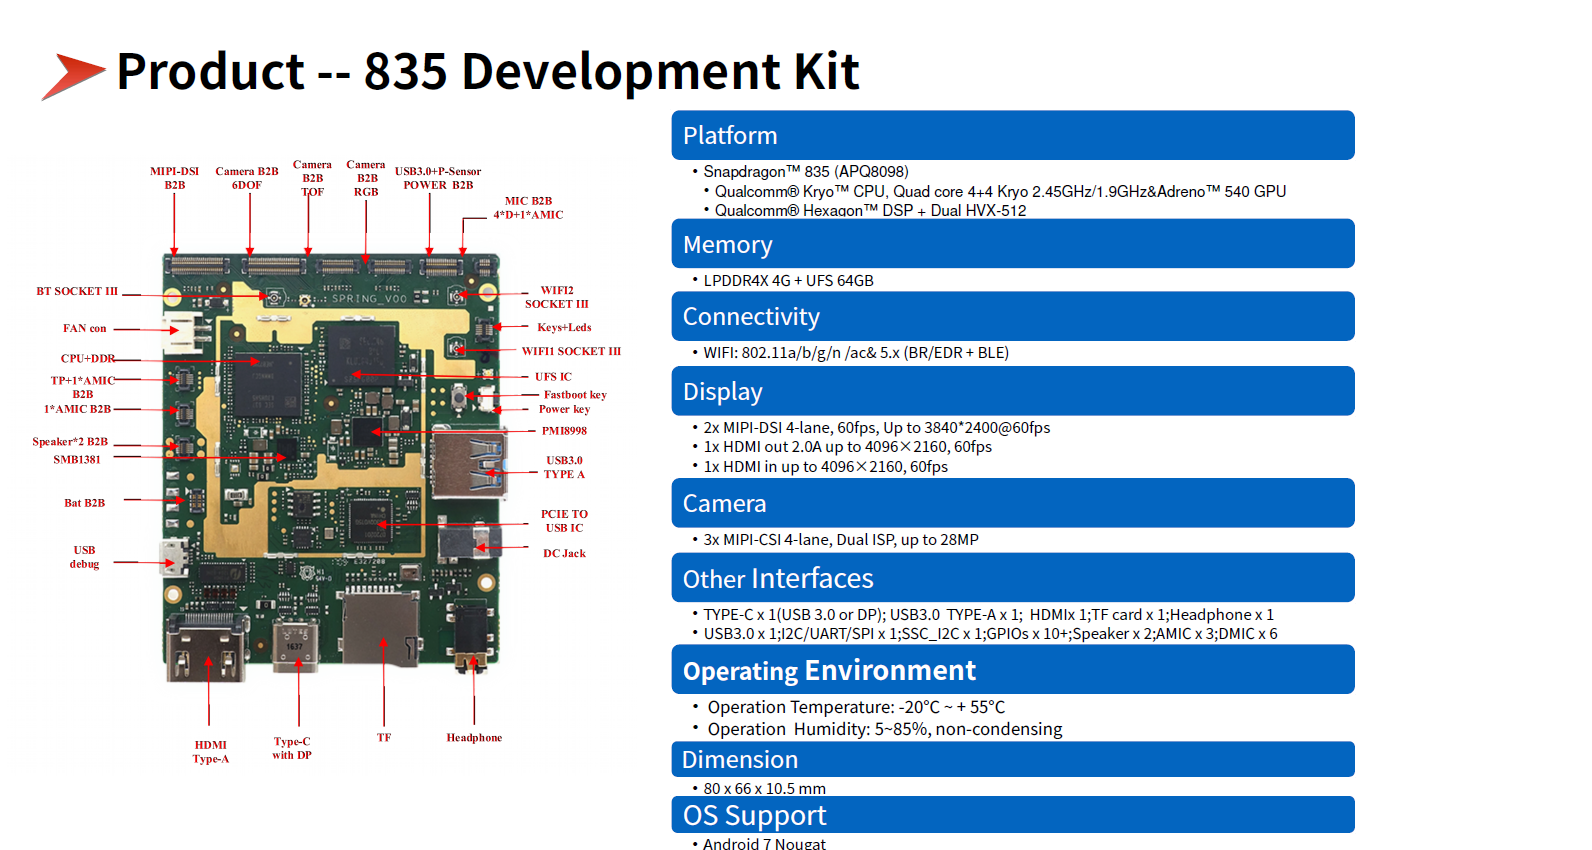
Task: Click the Camera section header
Action: click(x=1013, y=503)
